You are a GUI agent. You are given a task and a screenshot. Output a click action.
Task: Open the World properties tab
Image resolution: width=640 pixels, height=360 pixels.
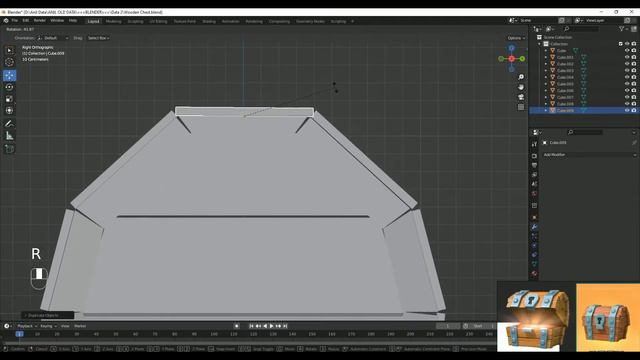(x=534, y=194)
